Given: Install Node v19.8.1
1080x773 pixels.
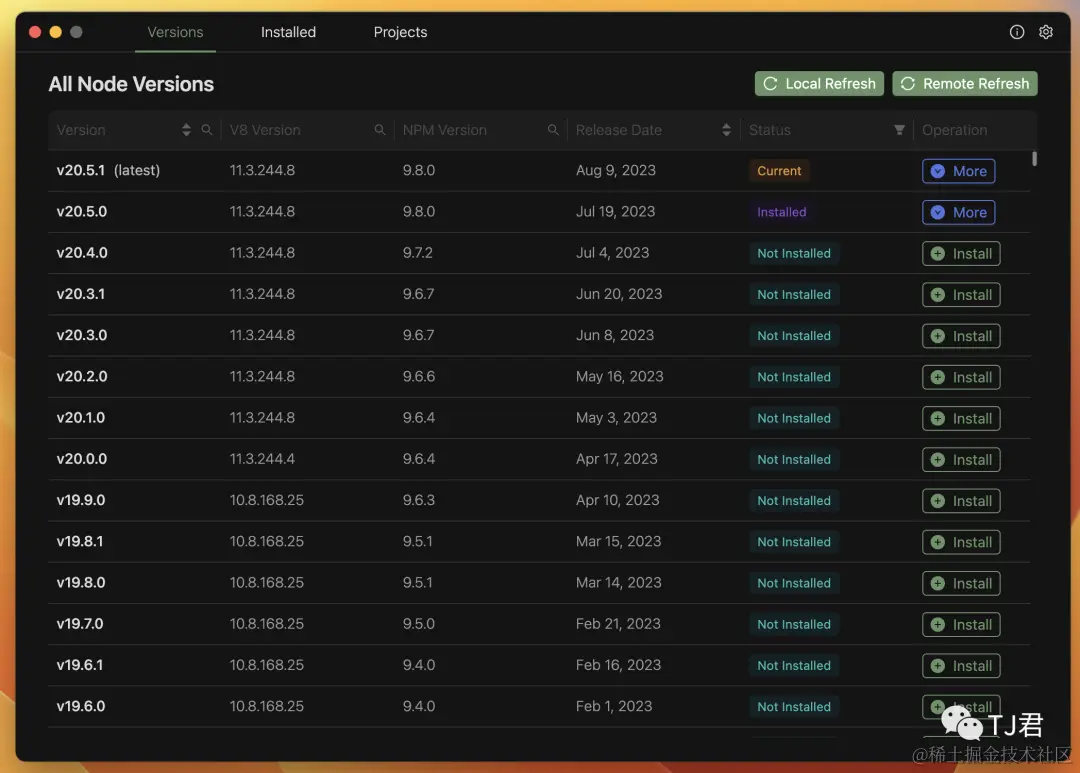Looking at the screenshot, I should click(961, 542).
